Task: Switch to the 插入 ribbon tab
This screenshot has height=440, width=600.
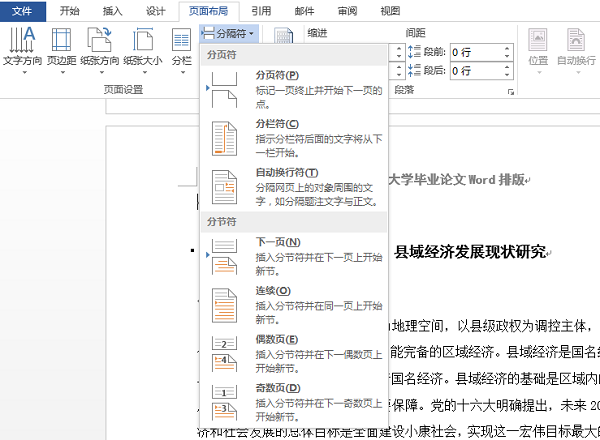Action: 112,11
